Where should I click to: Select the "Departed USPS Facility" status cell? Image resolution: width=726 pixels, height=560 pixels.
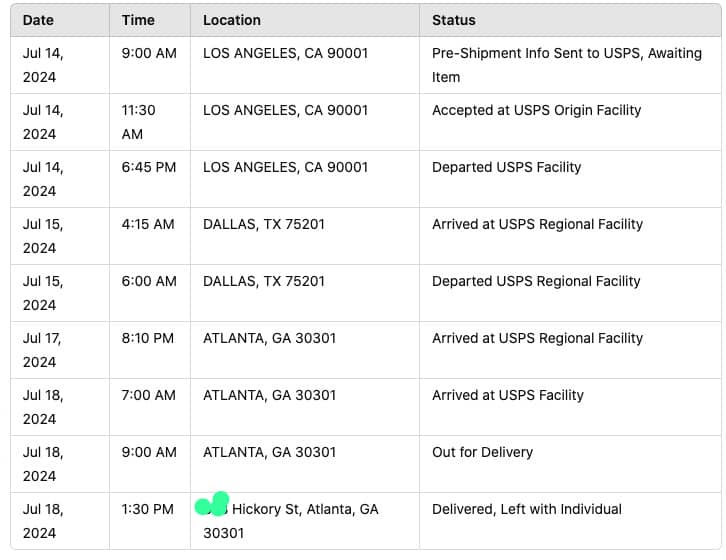[x=506, y=167]
